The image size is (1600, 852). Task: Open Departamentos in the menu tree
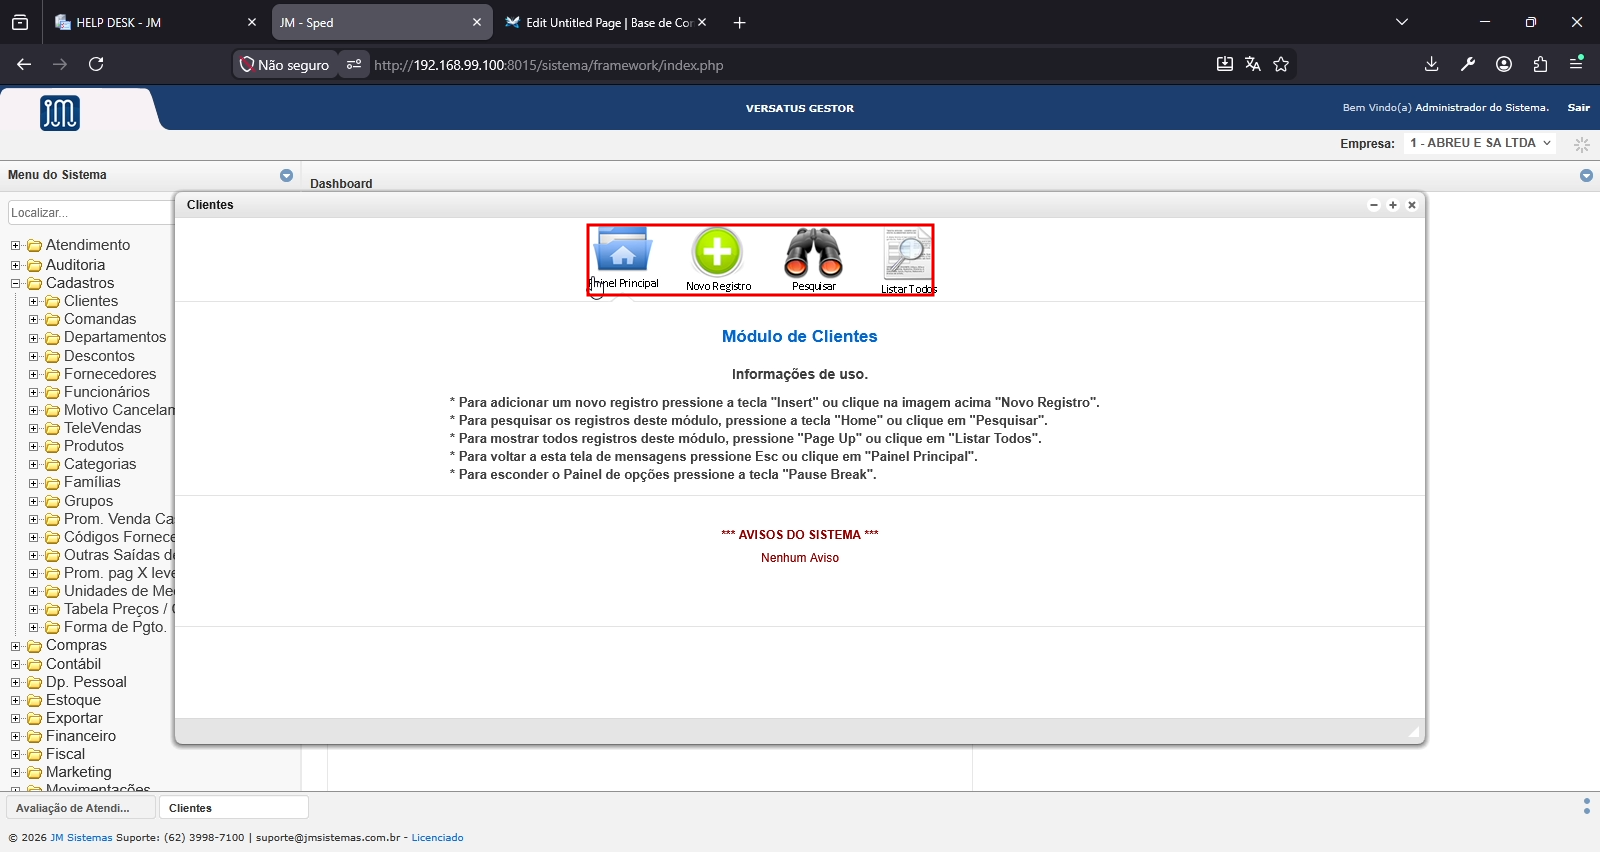[x=115, y=337]
